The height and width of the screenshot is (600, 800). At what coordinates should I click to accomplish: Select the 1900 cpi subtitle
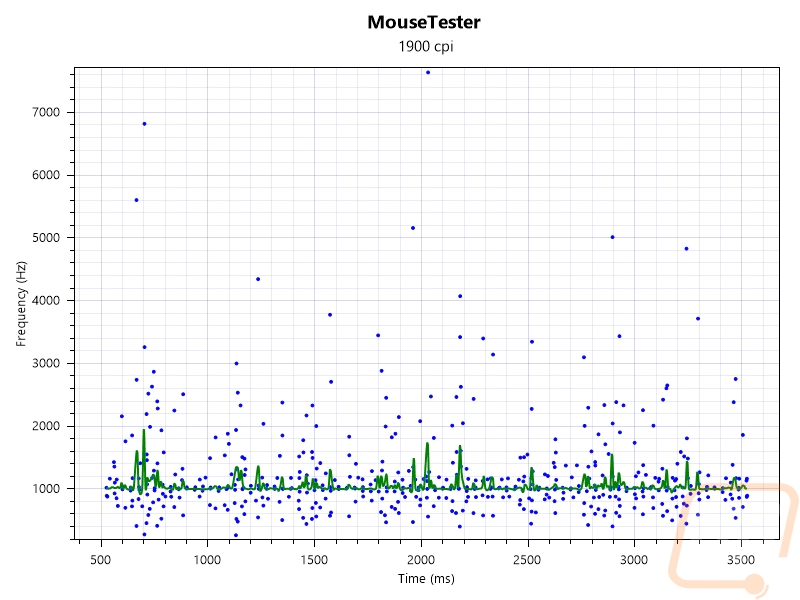click(x=426, y=46)
